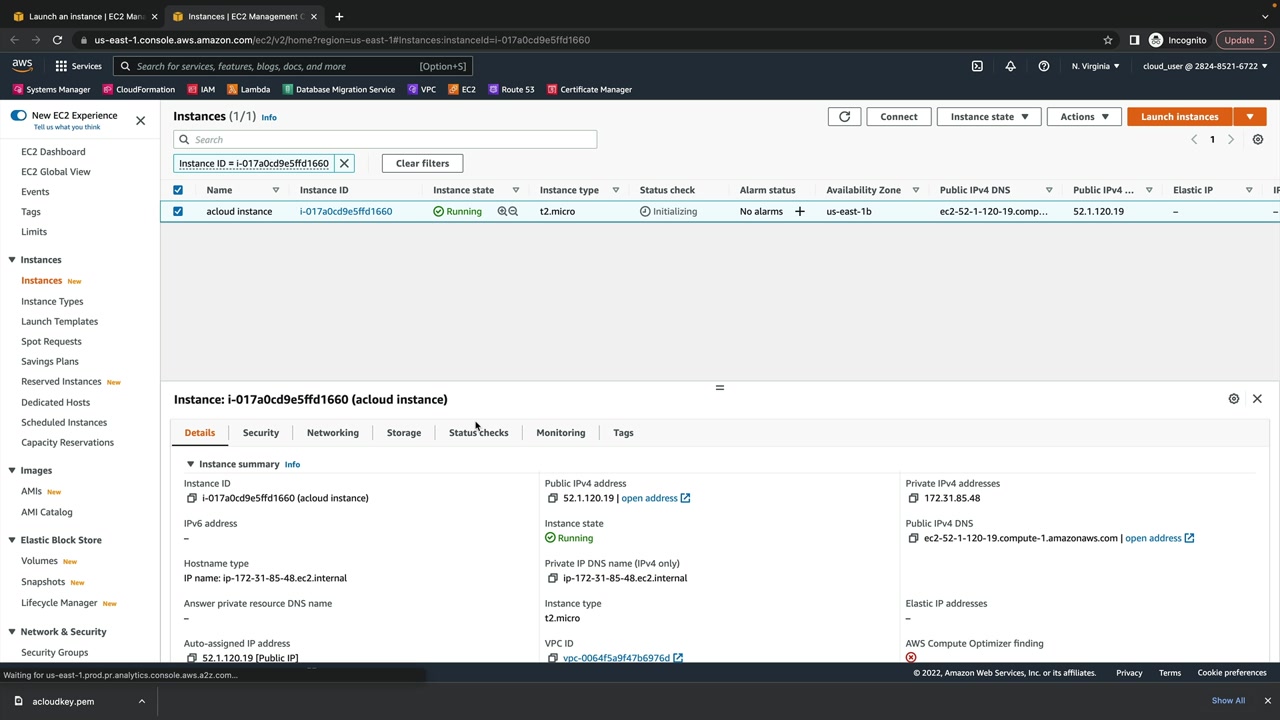Viewport: 1280px width, 720px height.
Task: Open the Actions dropdown
Action: (x=1084, y=117)
